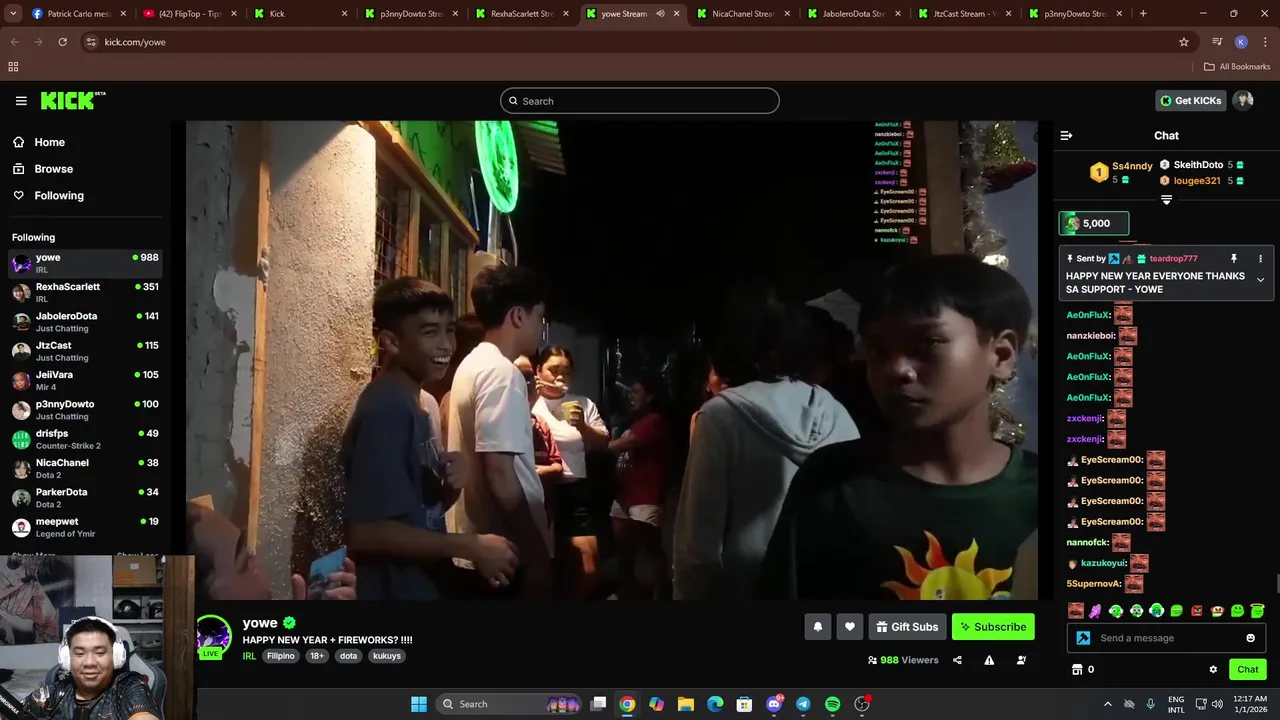Viewport: 1280px width, 720px height.
Task: Open a new browser tab
Action: (x=1143, y=14)
